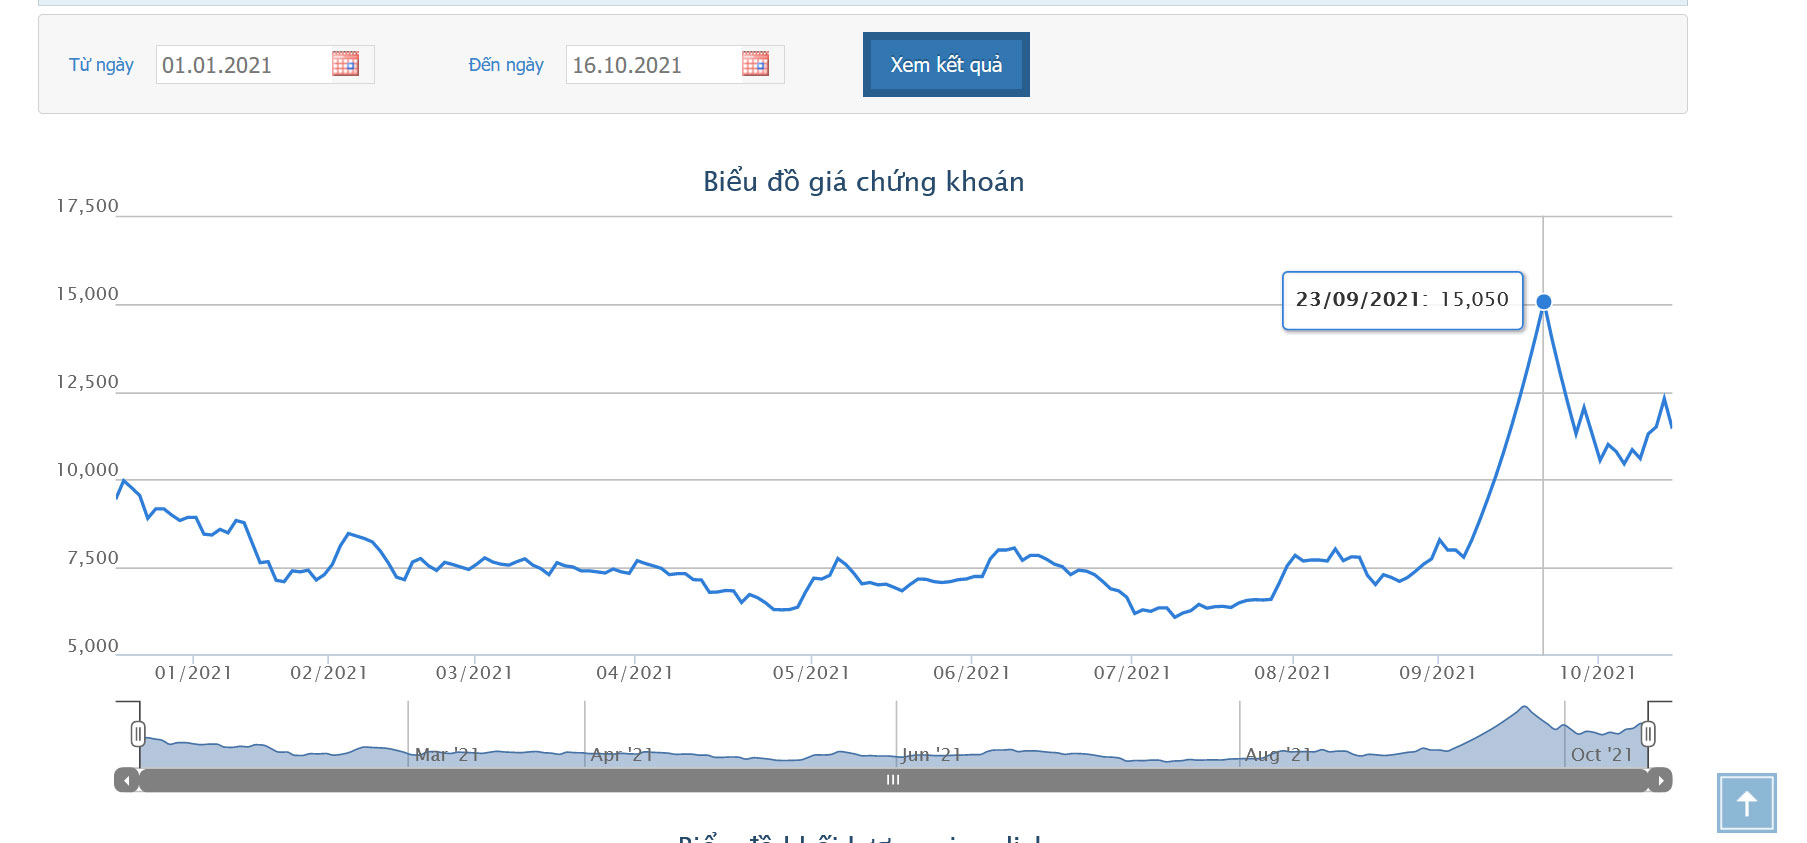Click the Oct '21 marker in navigator
This screenshot has width=1807, height=843.
[1601, 755]
